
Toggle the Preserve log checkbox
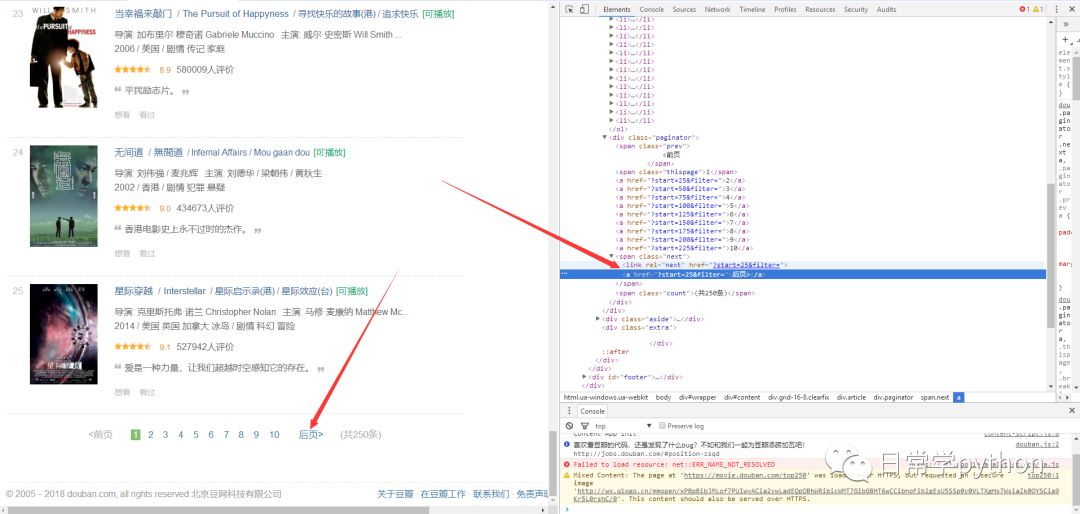662,426
